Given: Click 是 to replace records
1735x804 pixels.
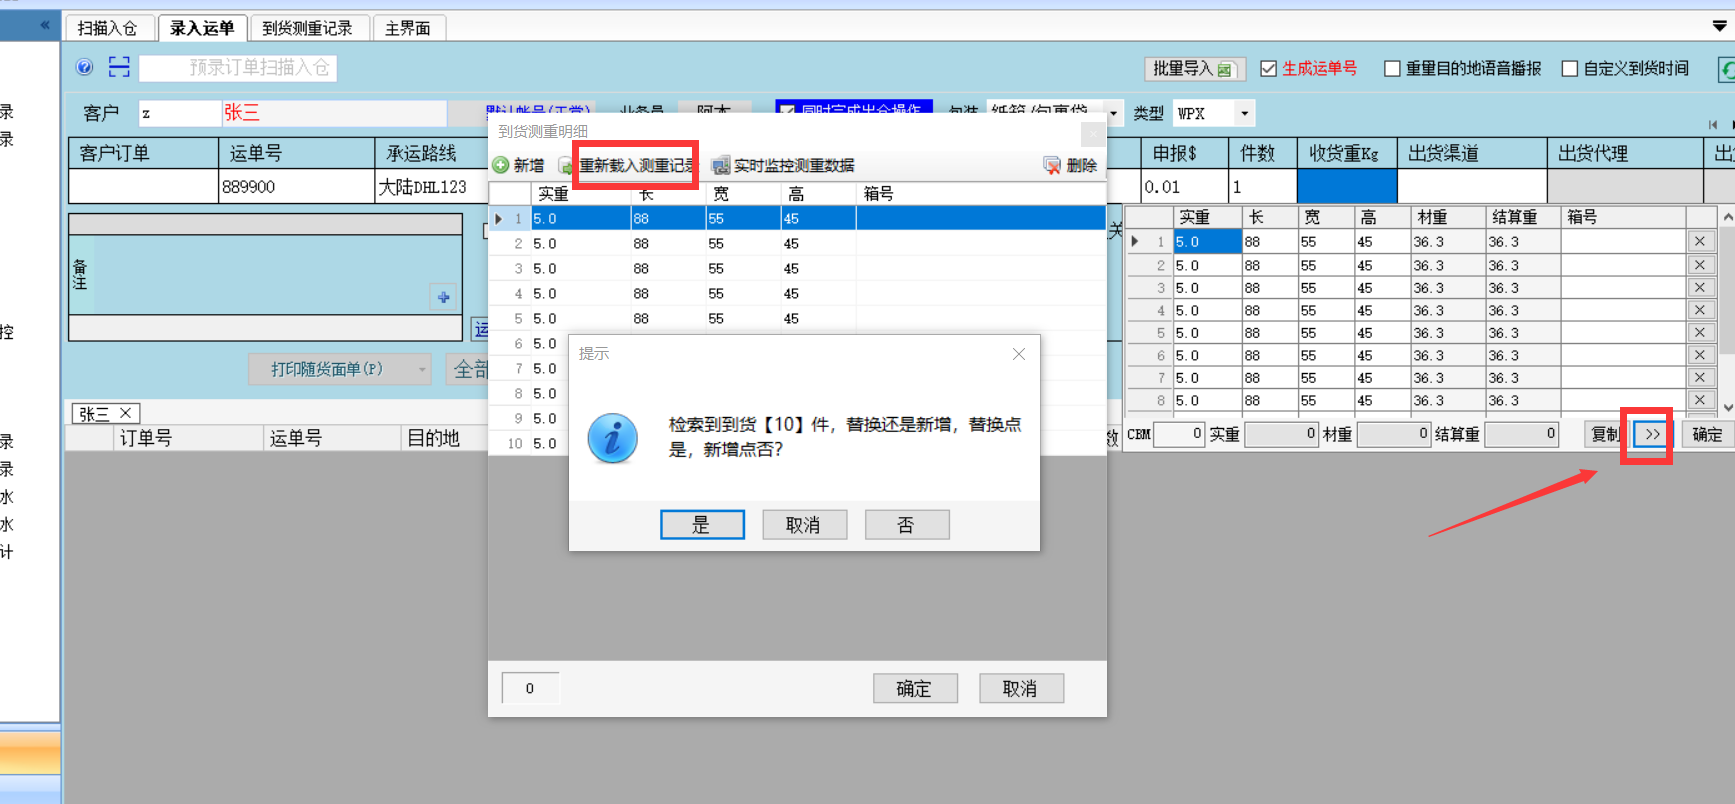Looking at the screenshot, I should [702, 525].
